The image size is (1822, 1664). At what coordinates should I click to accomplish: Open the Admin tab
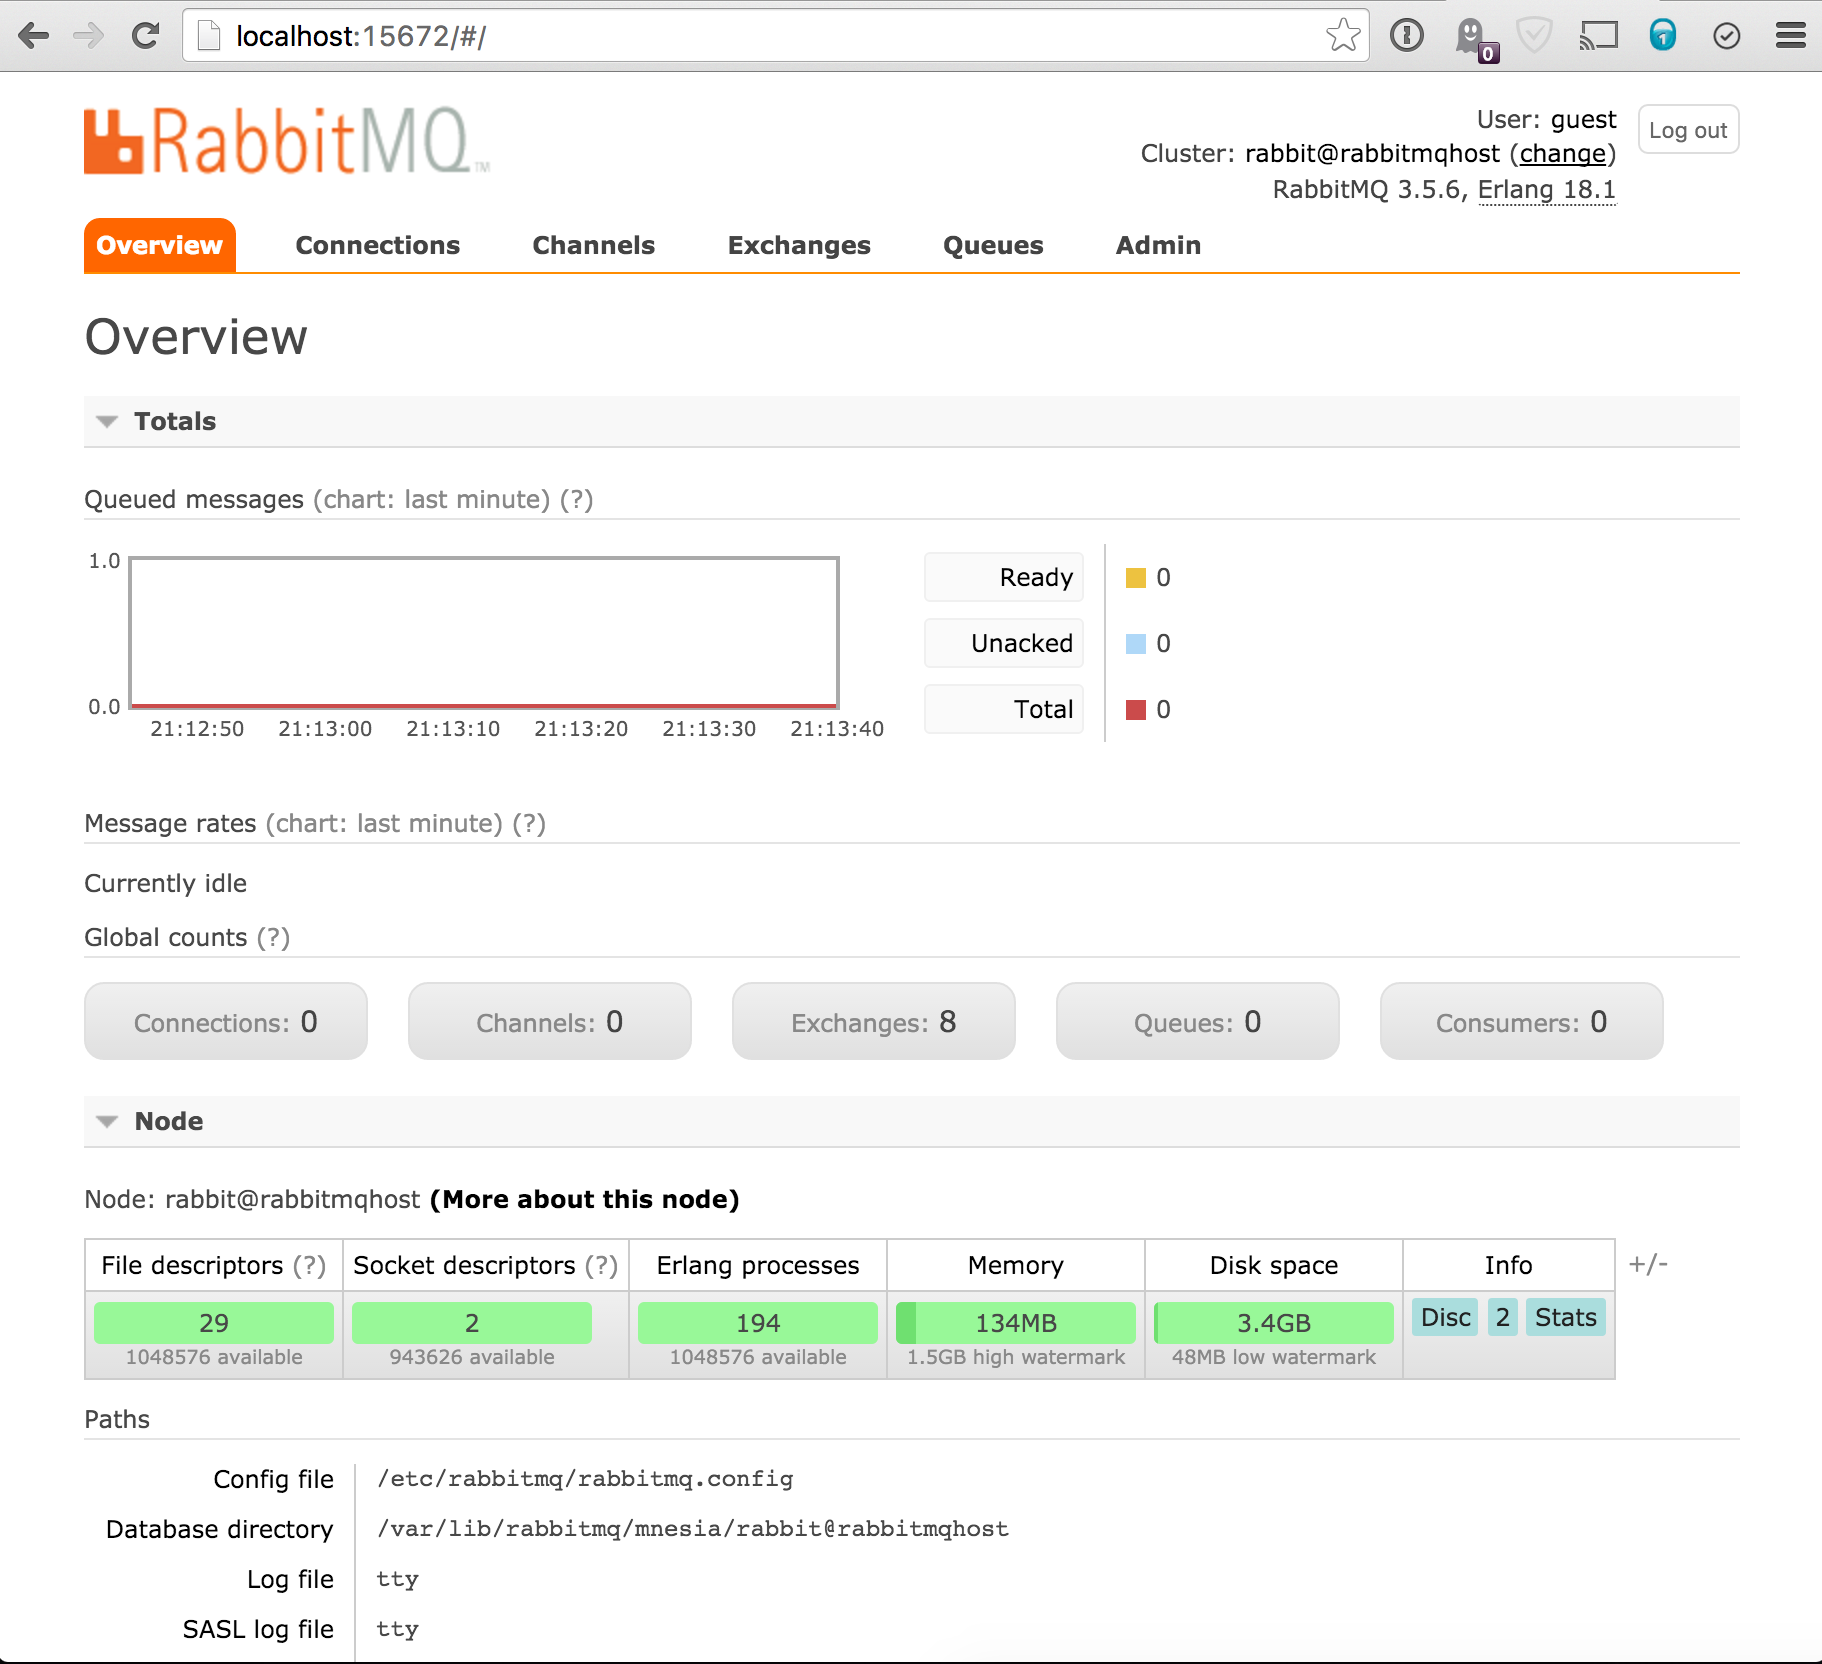click(x=1158, y=245)
